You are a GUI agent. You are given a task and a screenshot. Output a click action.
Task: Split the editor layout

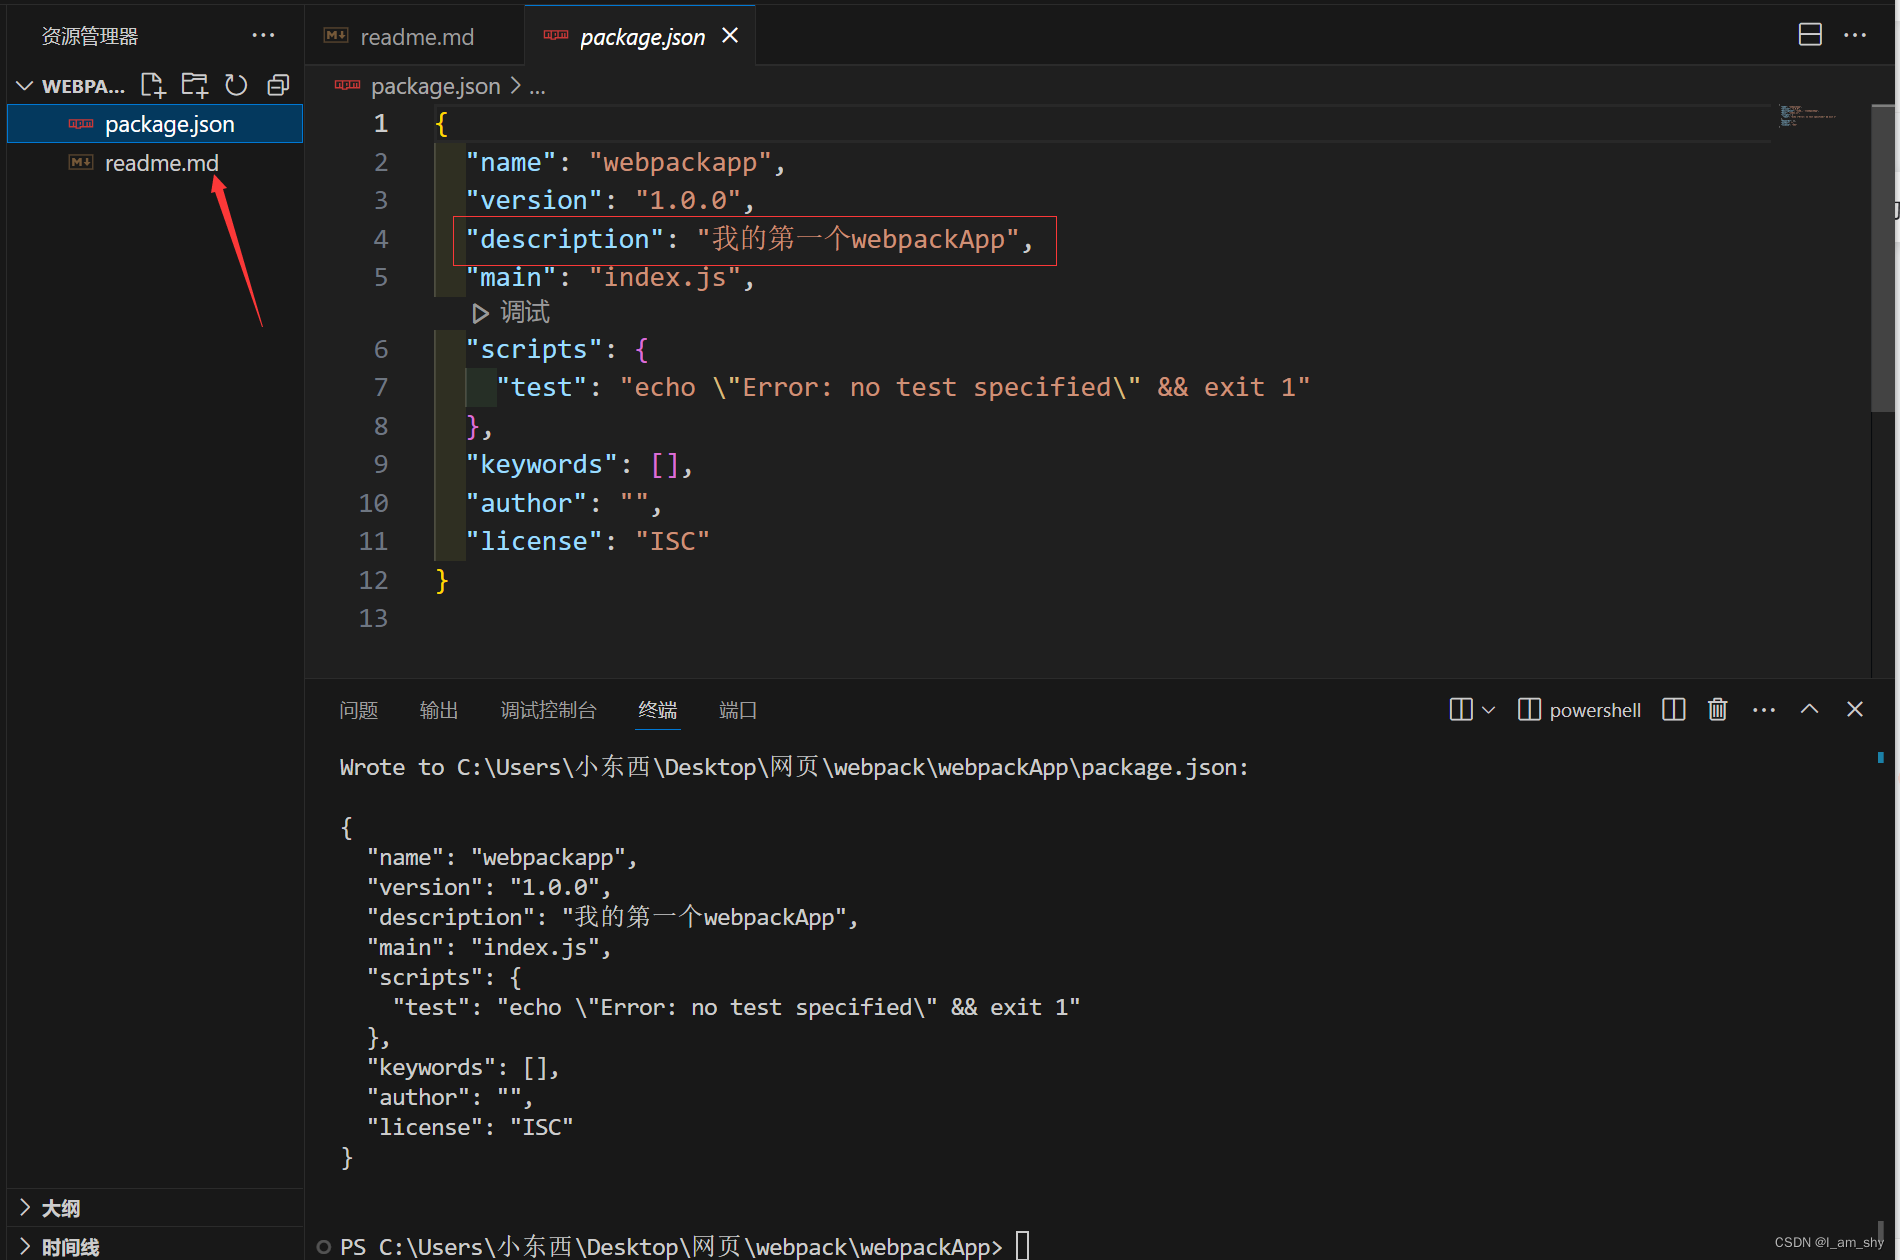point(1810,35)
